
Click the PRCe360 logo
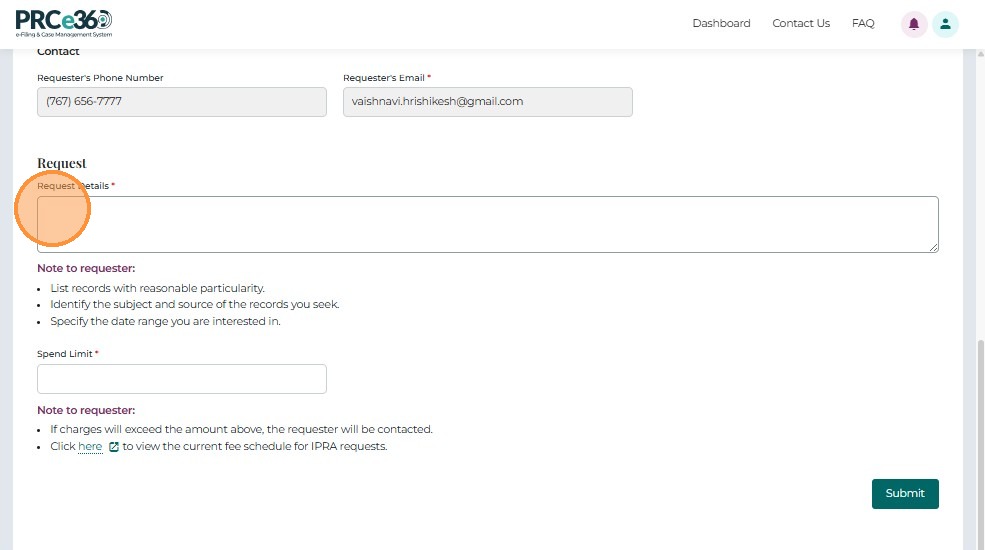coord(64,23)
